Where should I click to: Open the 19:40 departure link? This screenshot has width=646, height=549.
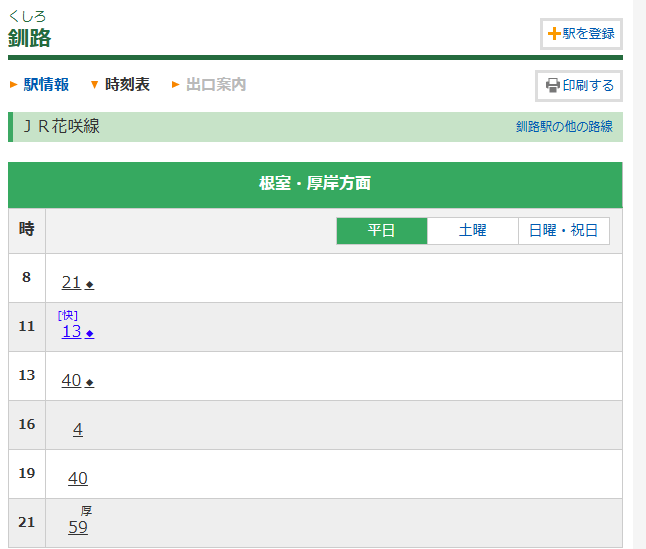coord(78,479)
